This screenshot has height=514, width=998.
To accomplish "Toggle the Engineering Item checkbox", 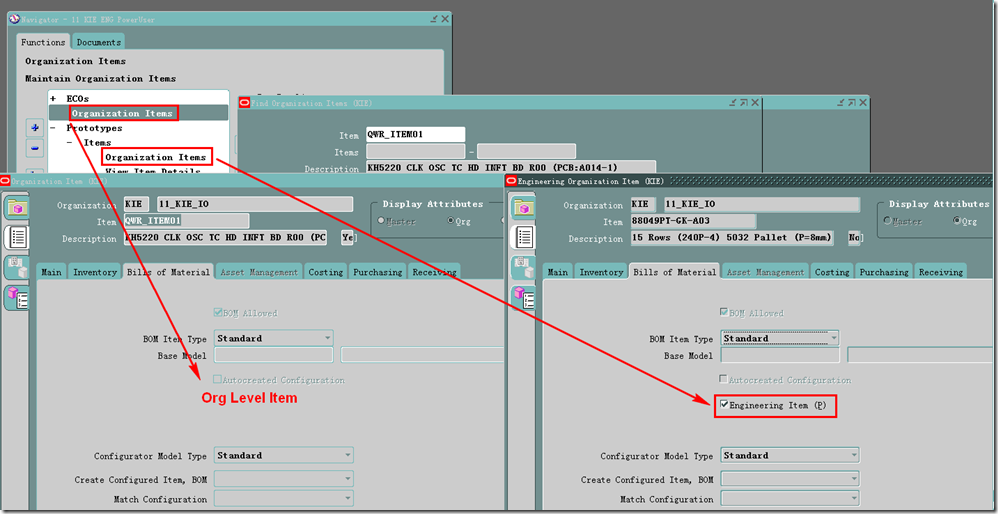I will [724, 405].
